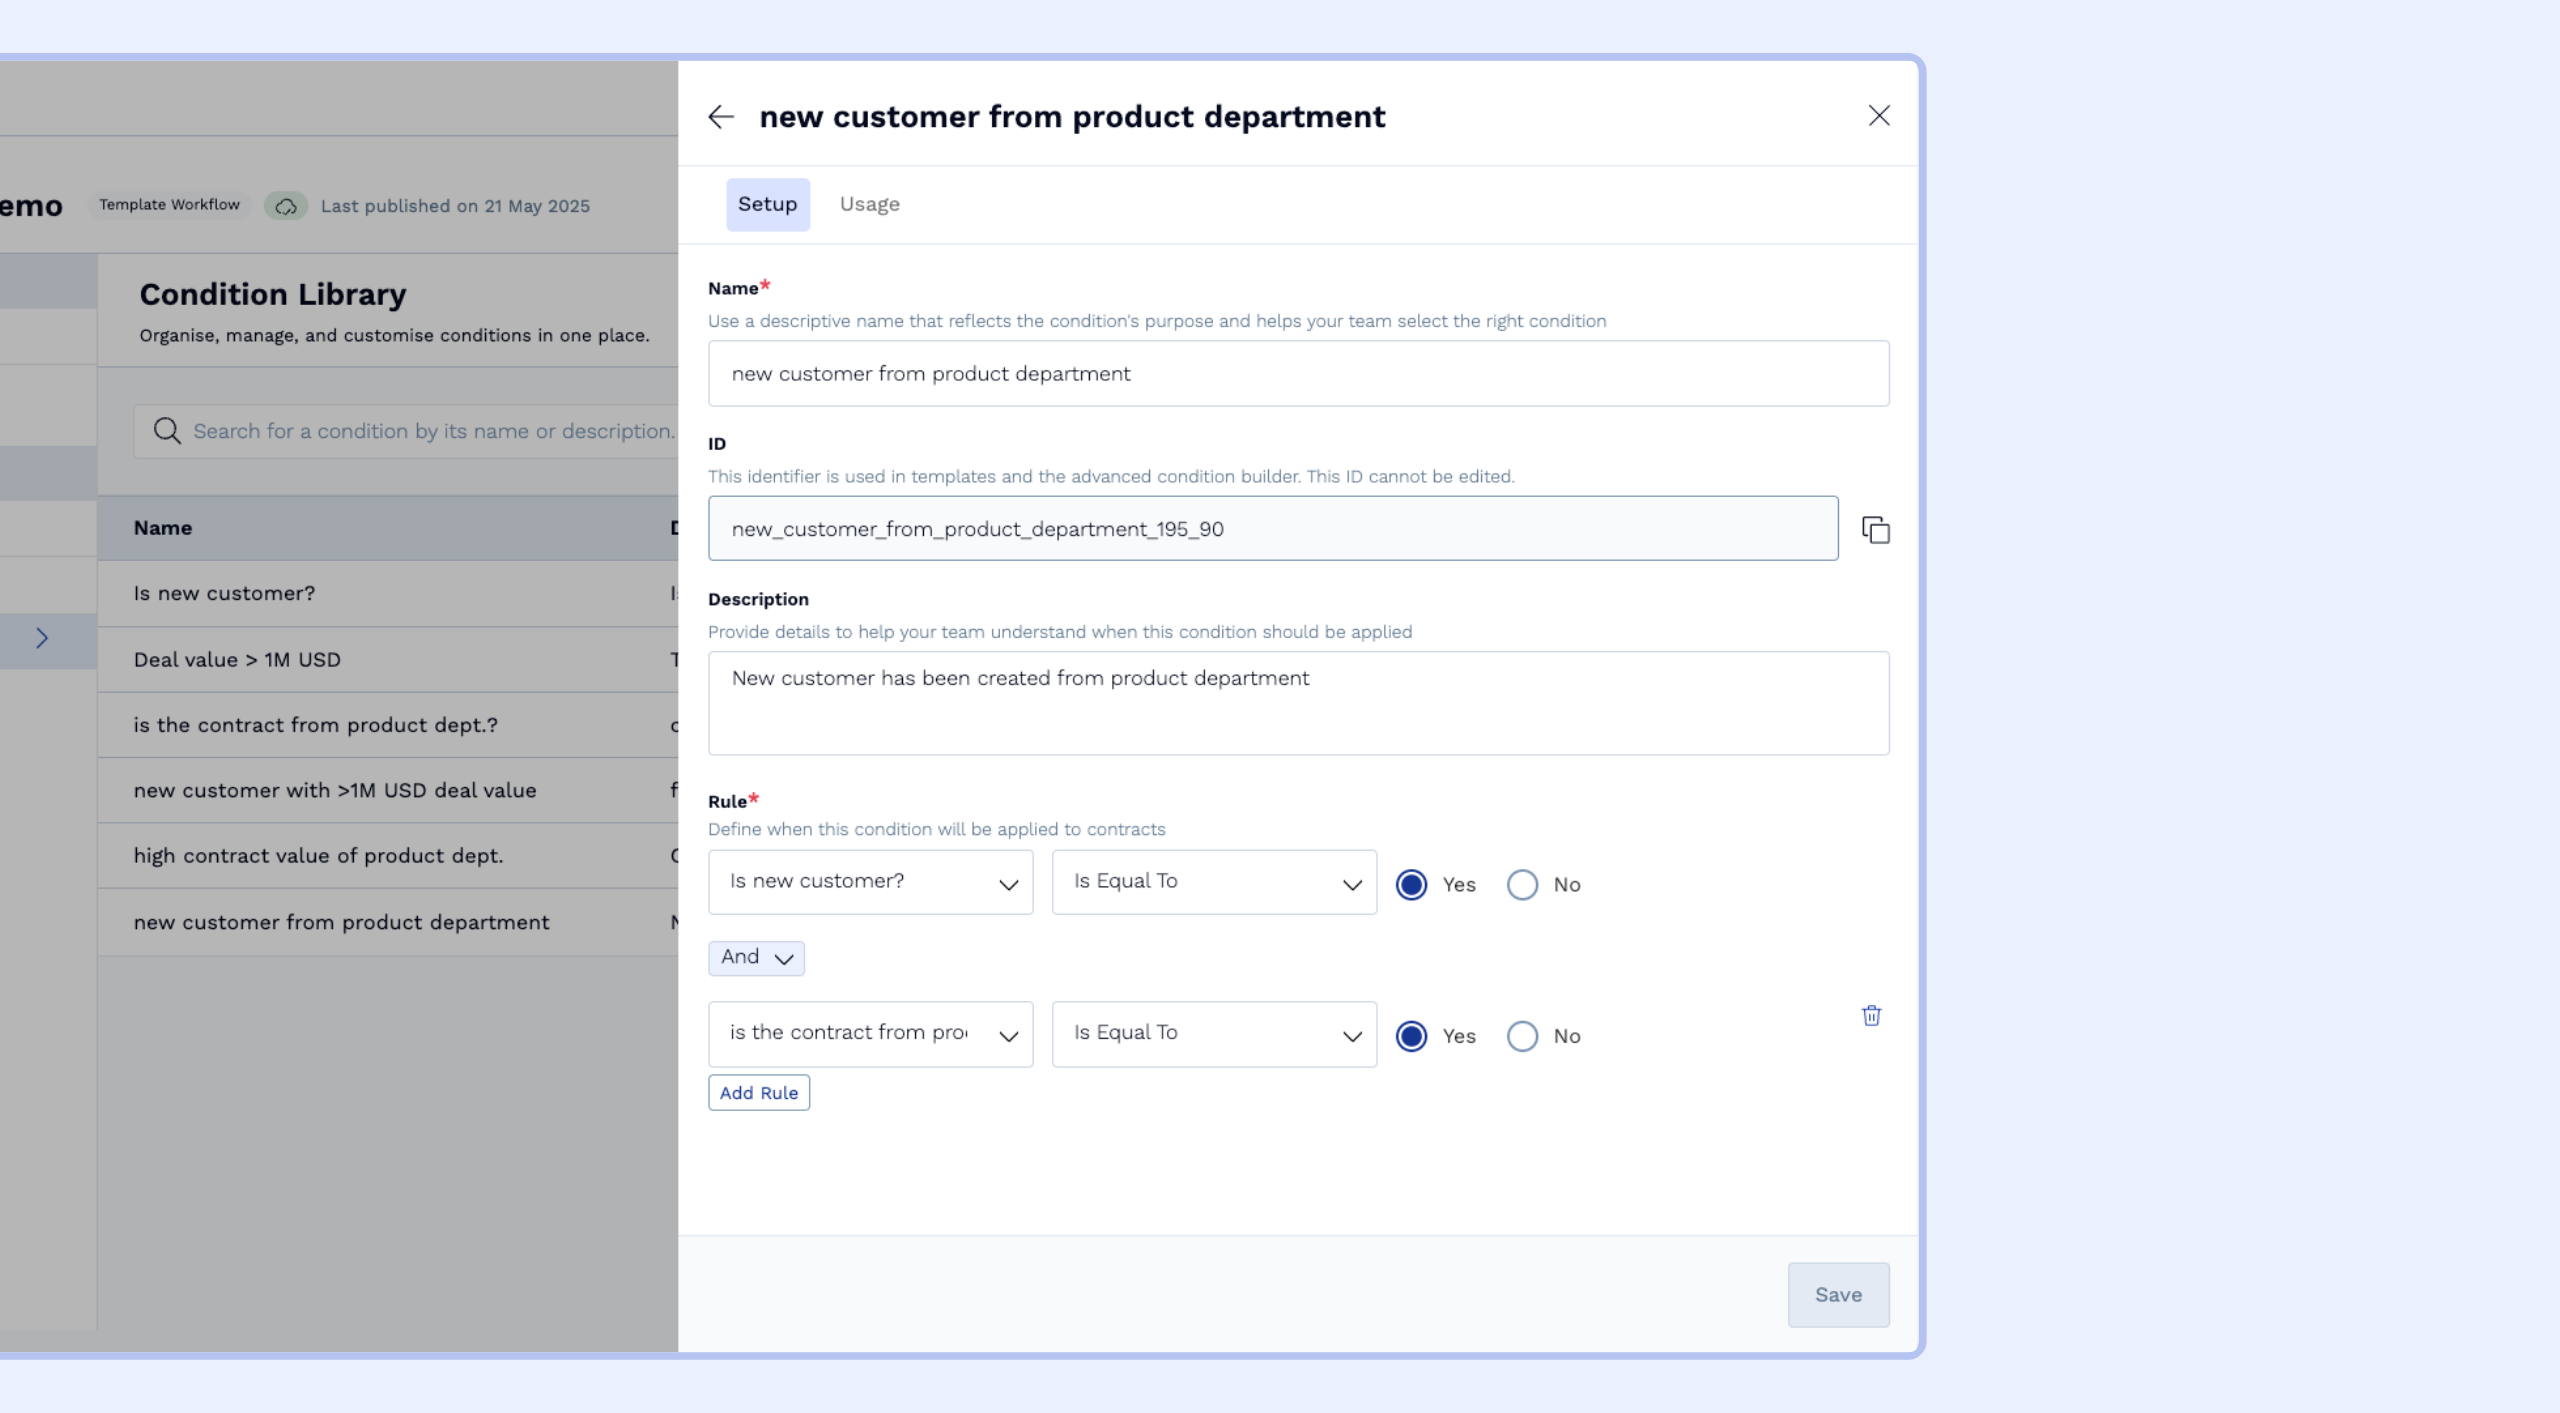Click the Name input field
Image resolution: width=2560 pixels, height=1413 pixels.
(x=1298, y=373)
